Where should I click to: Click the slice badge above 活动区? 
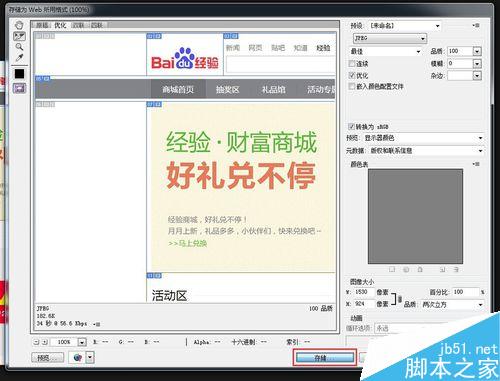pyautogui.click(x=154, y=276)
